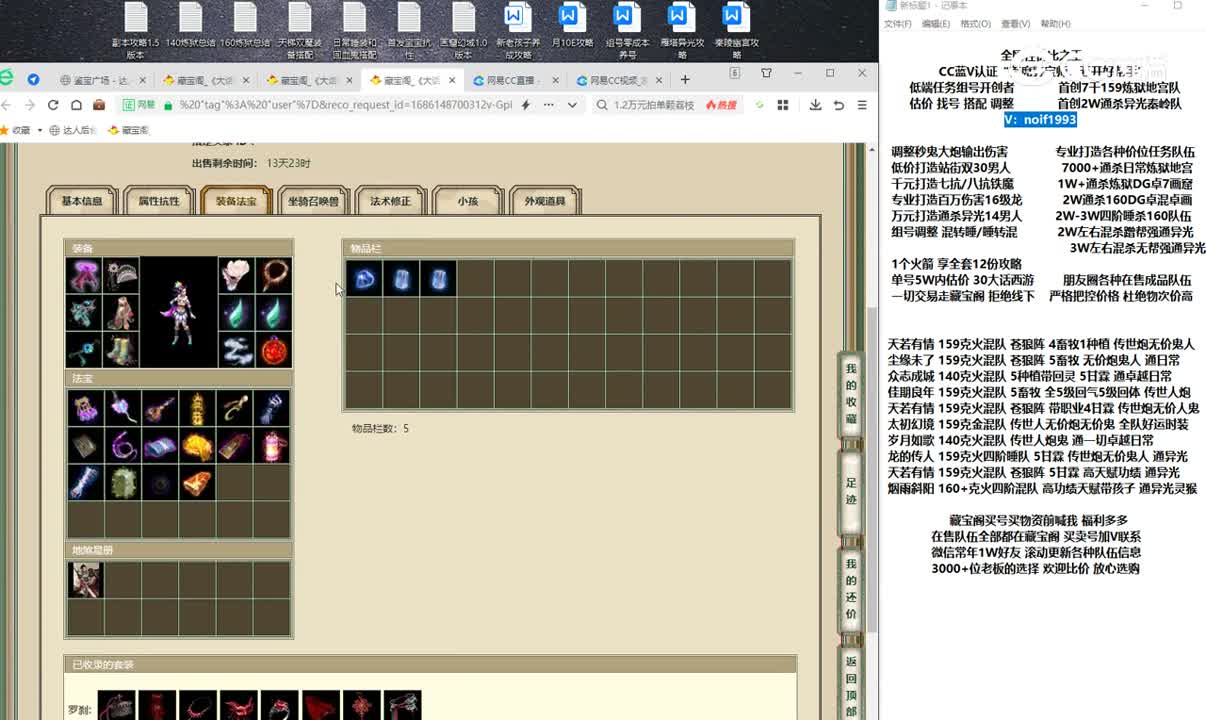Switch to the 基本信息 tab

[81, 201]
